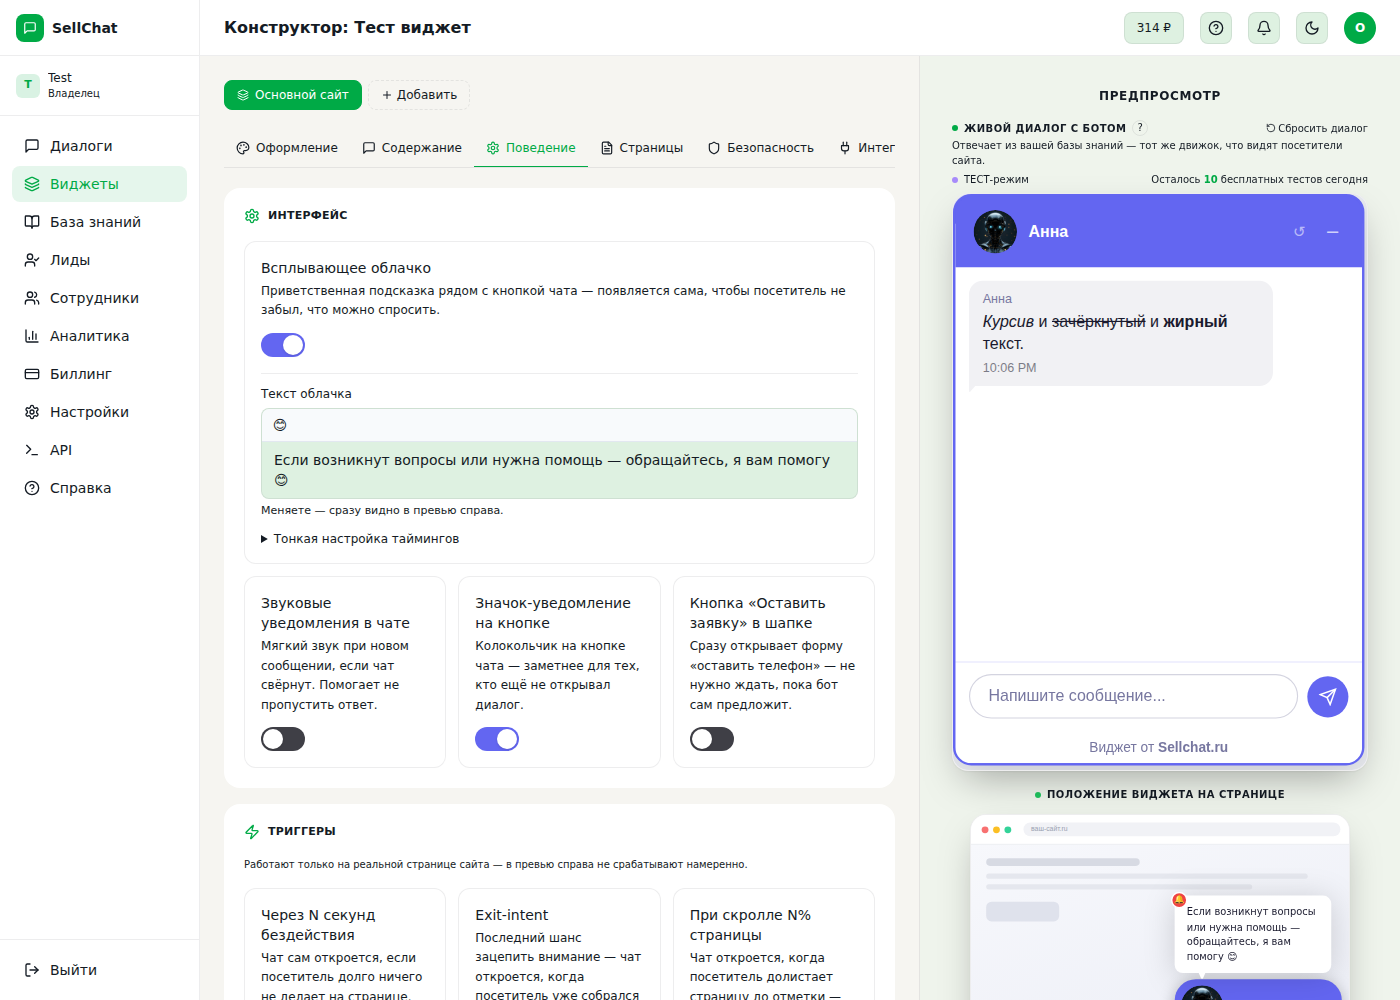
Task: Click Выйти to log out
Action: (99, 970)
